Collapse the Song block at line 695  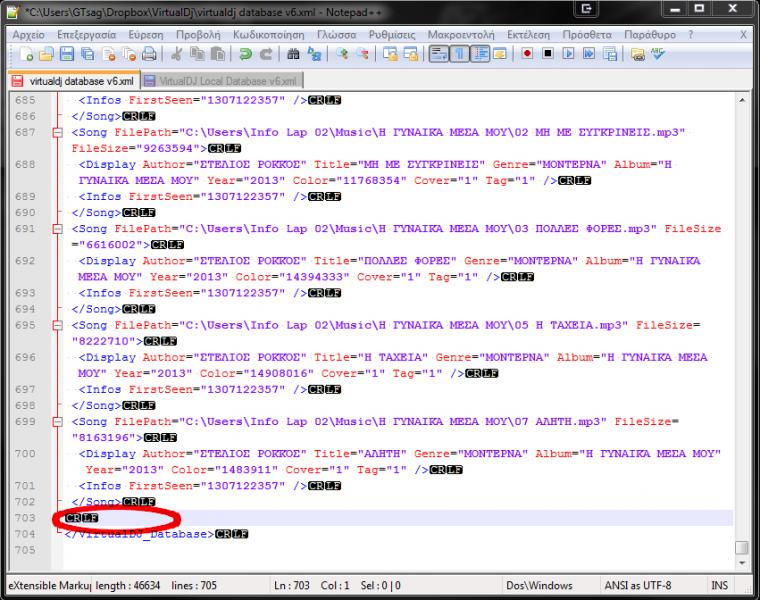coord(57,325)
